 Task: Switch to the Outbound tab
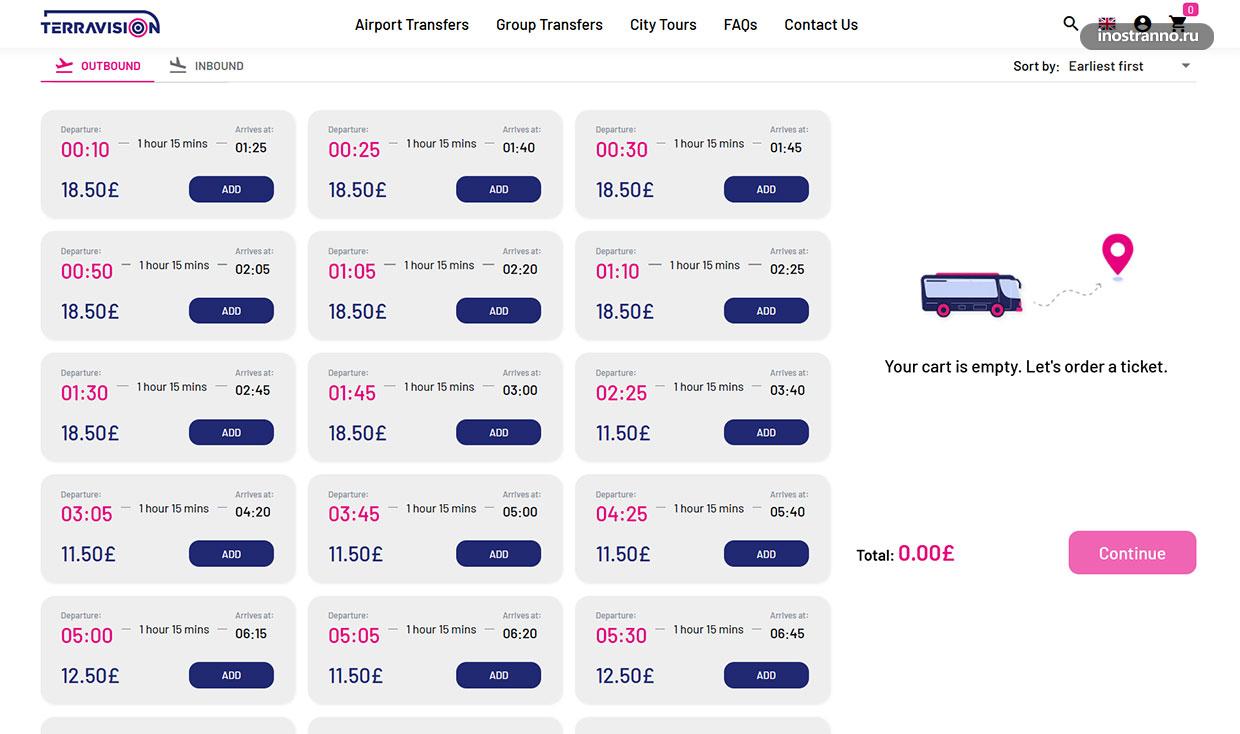pos(98,66)
